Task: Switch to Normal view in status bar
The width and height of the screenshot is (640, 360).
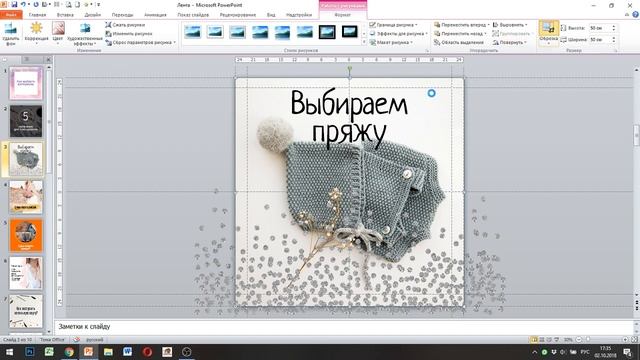Action: 534,340
